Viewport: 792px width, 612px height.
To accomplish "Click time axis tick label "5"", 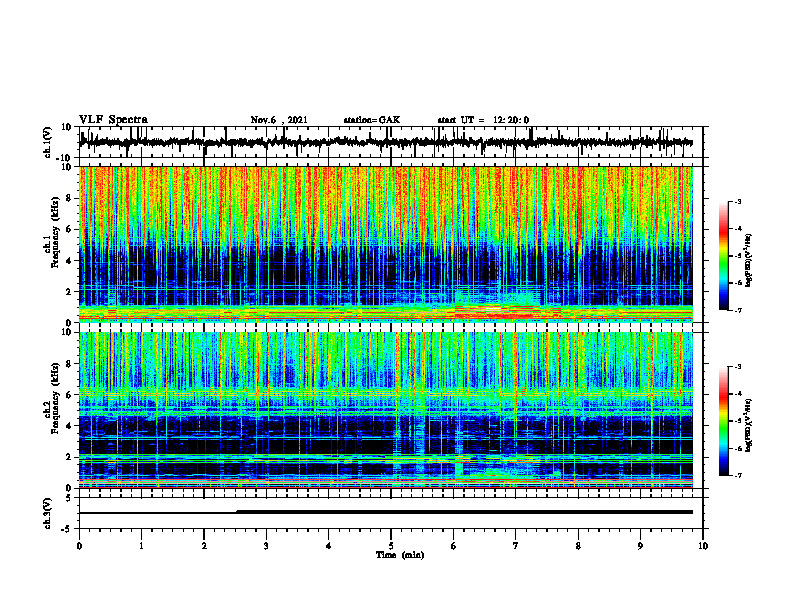I will (391, 546).
